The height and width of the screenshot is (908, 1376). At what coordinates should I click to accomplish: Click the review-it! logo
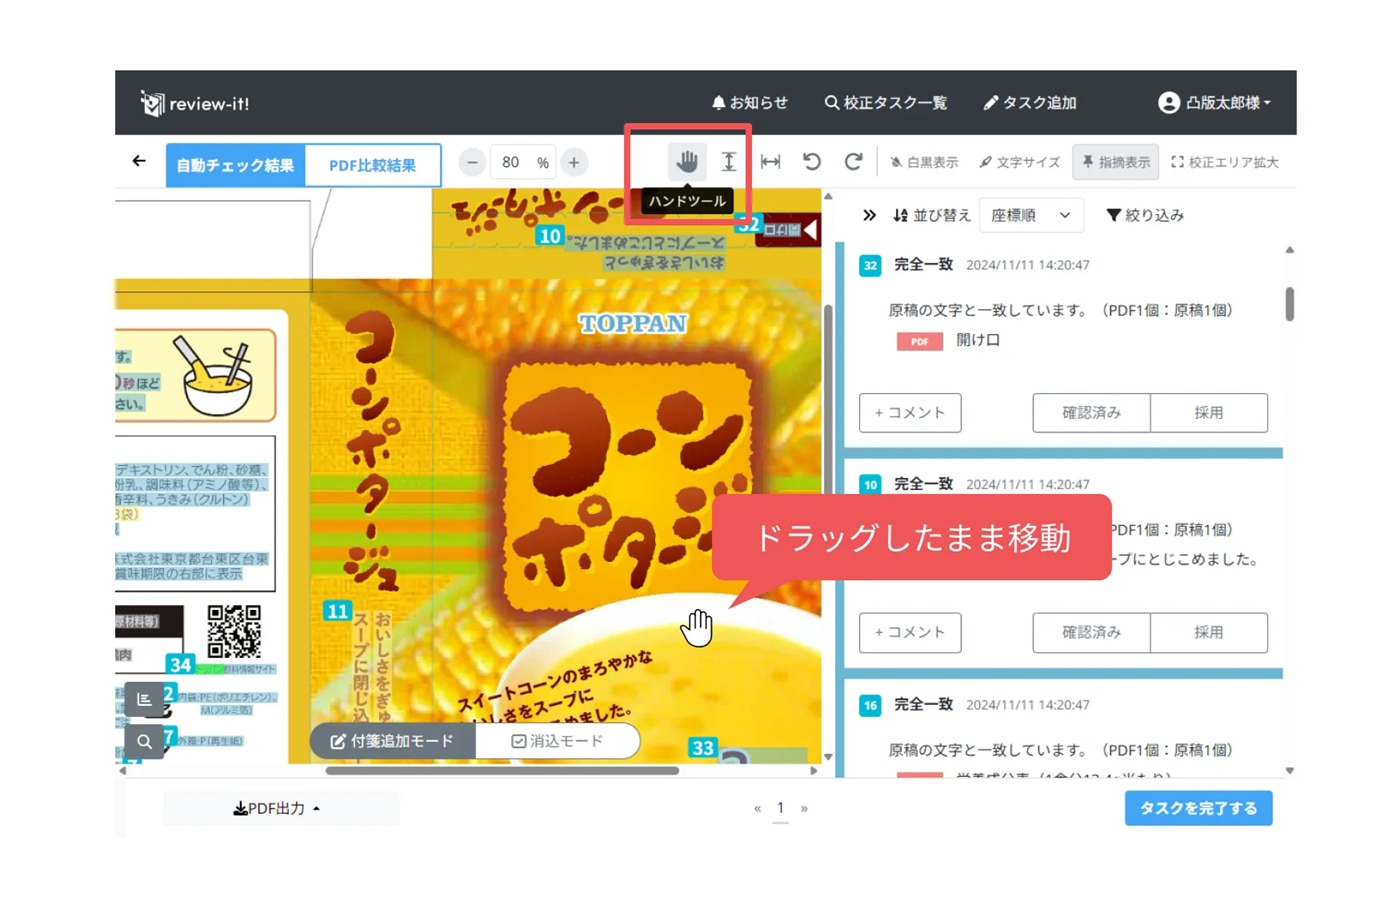tap(195, 103)
